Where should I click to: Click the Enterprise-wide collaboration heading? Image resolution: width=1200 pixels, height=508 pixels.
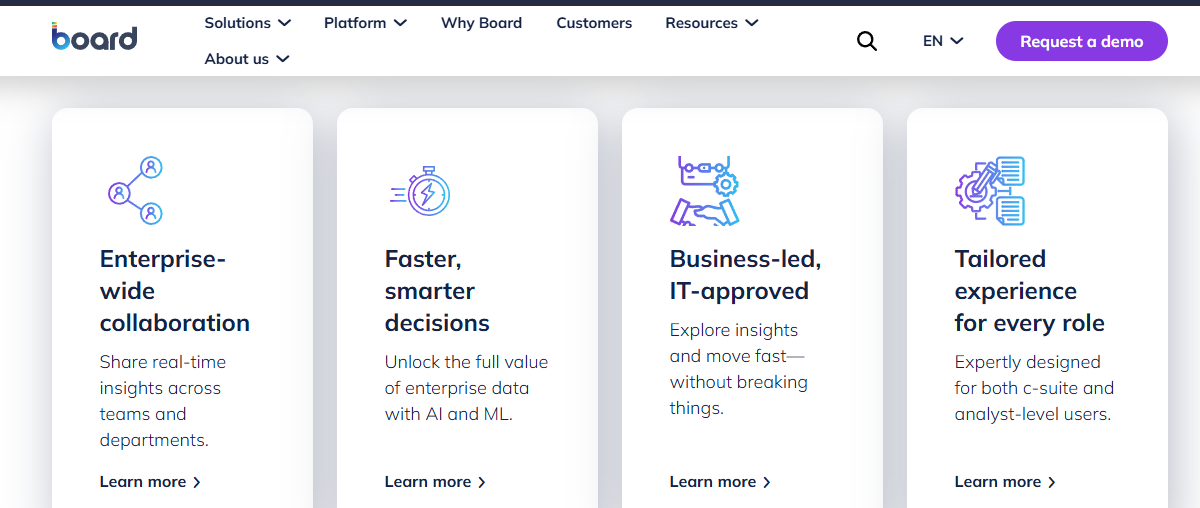pyautogui.click(x=175, y=291)
